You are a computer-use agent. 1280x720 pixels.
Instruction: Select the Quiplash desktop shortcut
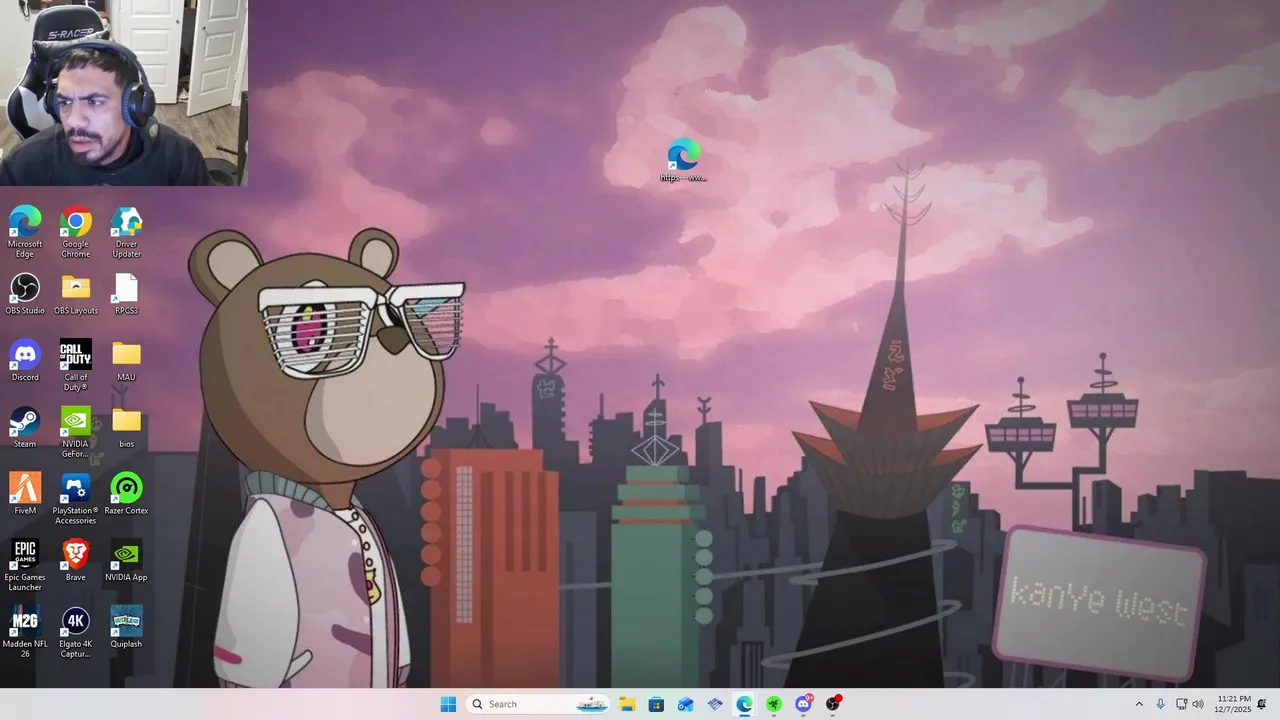coord(126,627)
